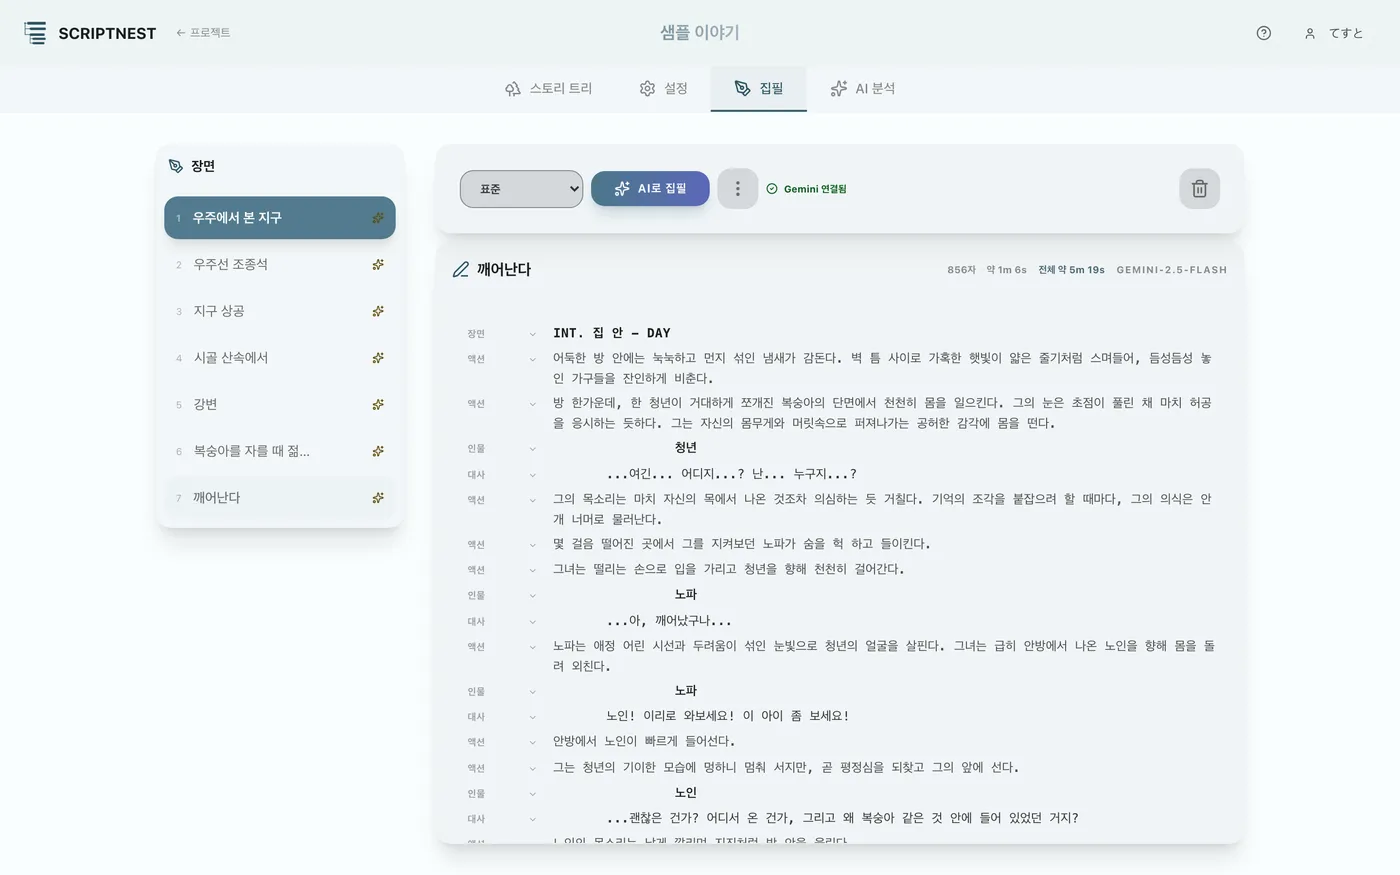Select the 집필 tab
The image size is (1400, 875).
[758, 88]
